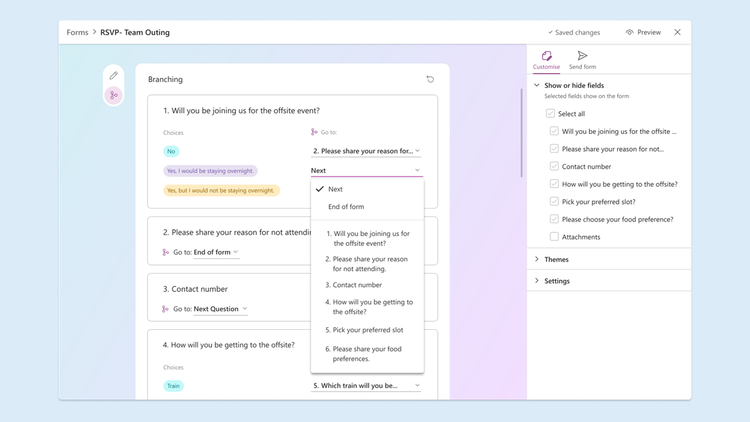750x422 pixels.
Task: Check the Attachments field checkbox
Action: 554,236
